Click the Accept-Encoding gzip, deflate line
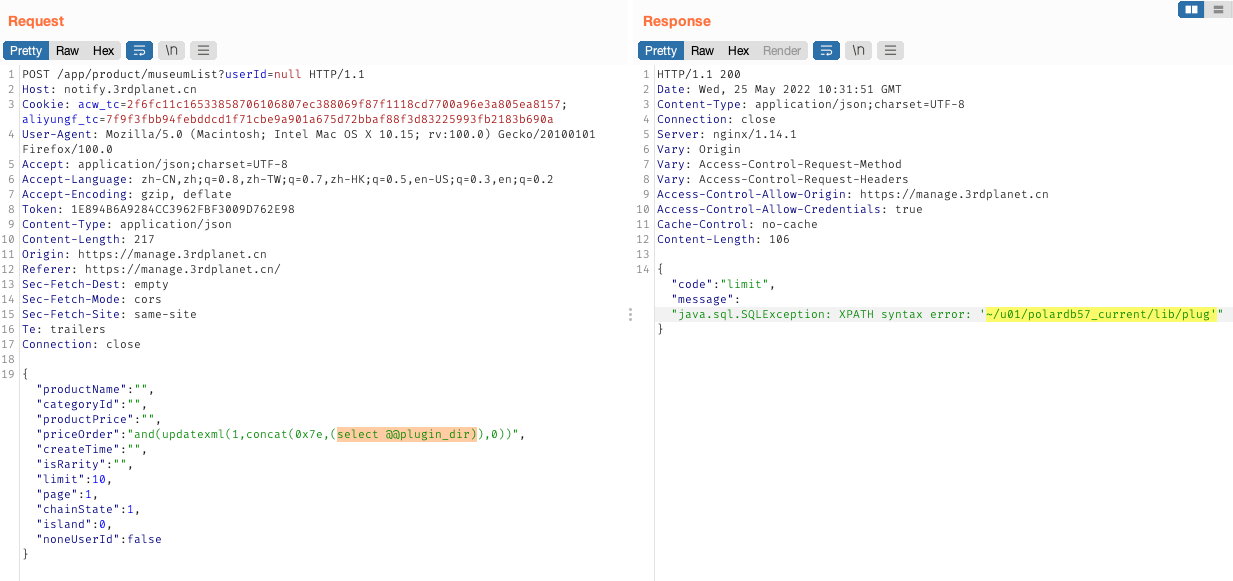 pyautogui.click(x=127, y=195)
